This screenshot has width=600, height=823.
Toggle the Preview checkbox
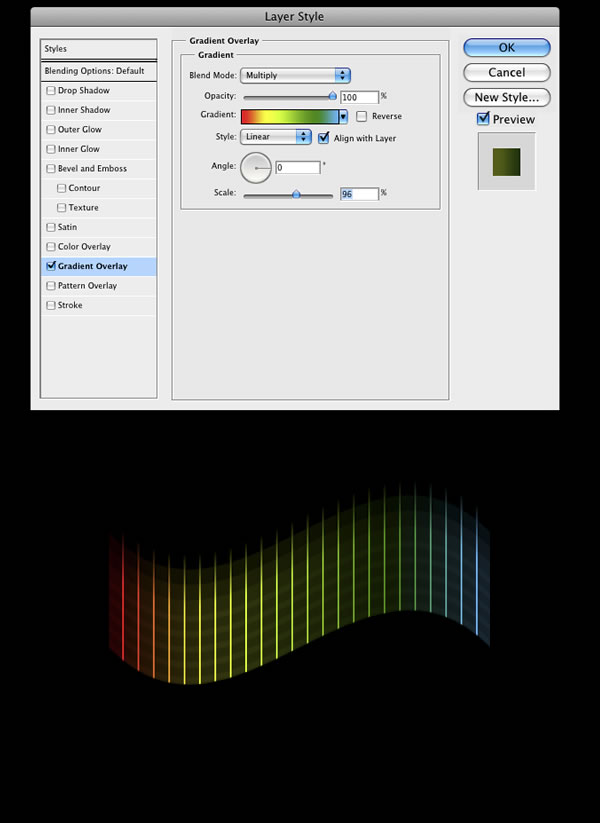(x=483, y=119)
